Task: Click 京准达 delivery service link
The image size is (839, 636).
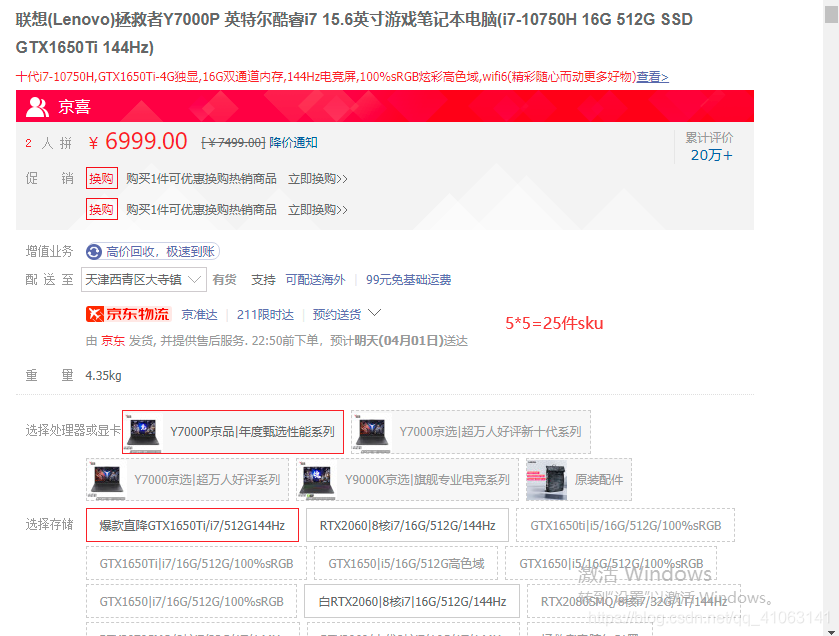Action: 199,315
